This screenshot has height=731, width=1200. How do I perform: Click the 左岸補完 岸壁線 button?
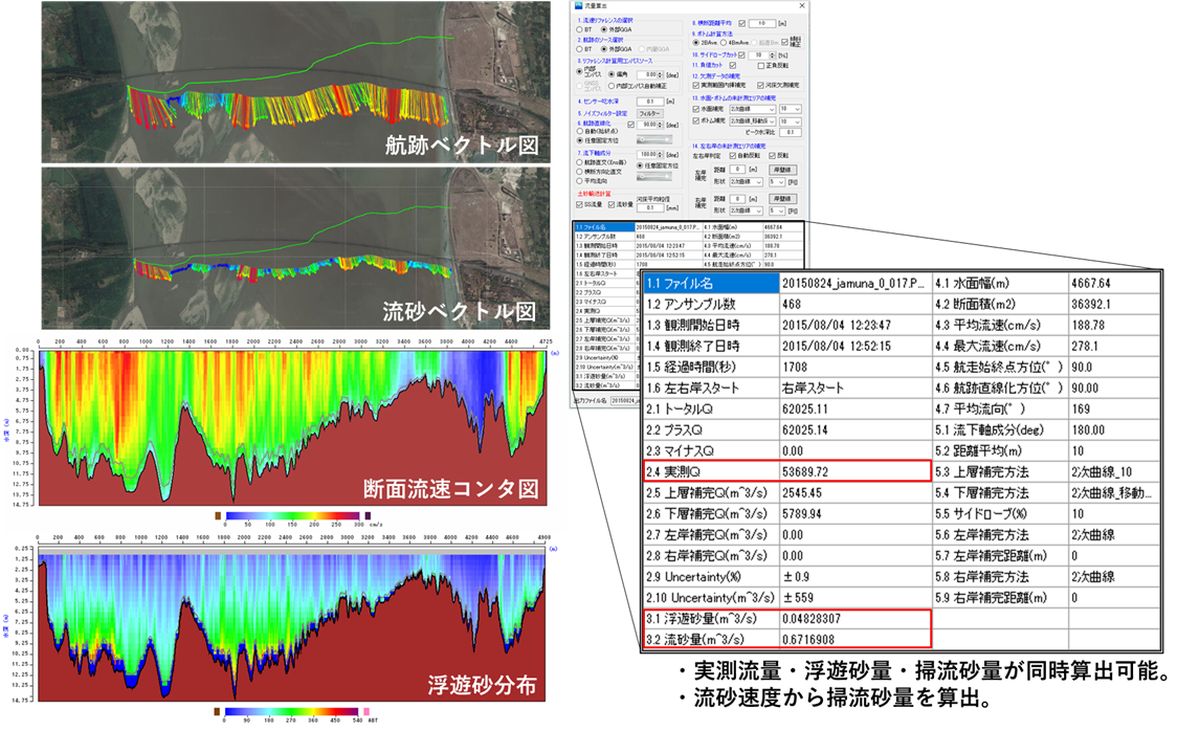point(783,170)
